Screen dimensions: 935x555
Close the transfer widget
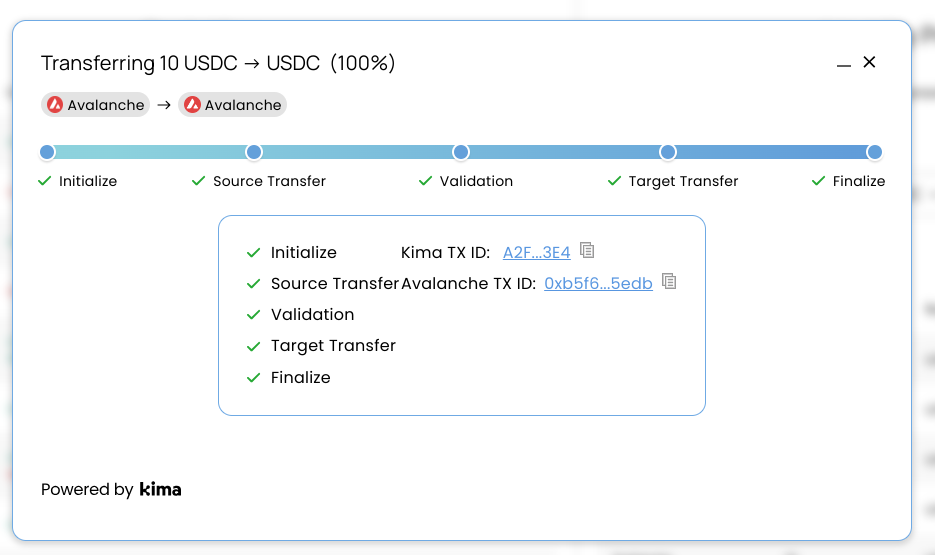point(869,62)
